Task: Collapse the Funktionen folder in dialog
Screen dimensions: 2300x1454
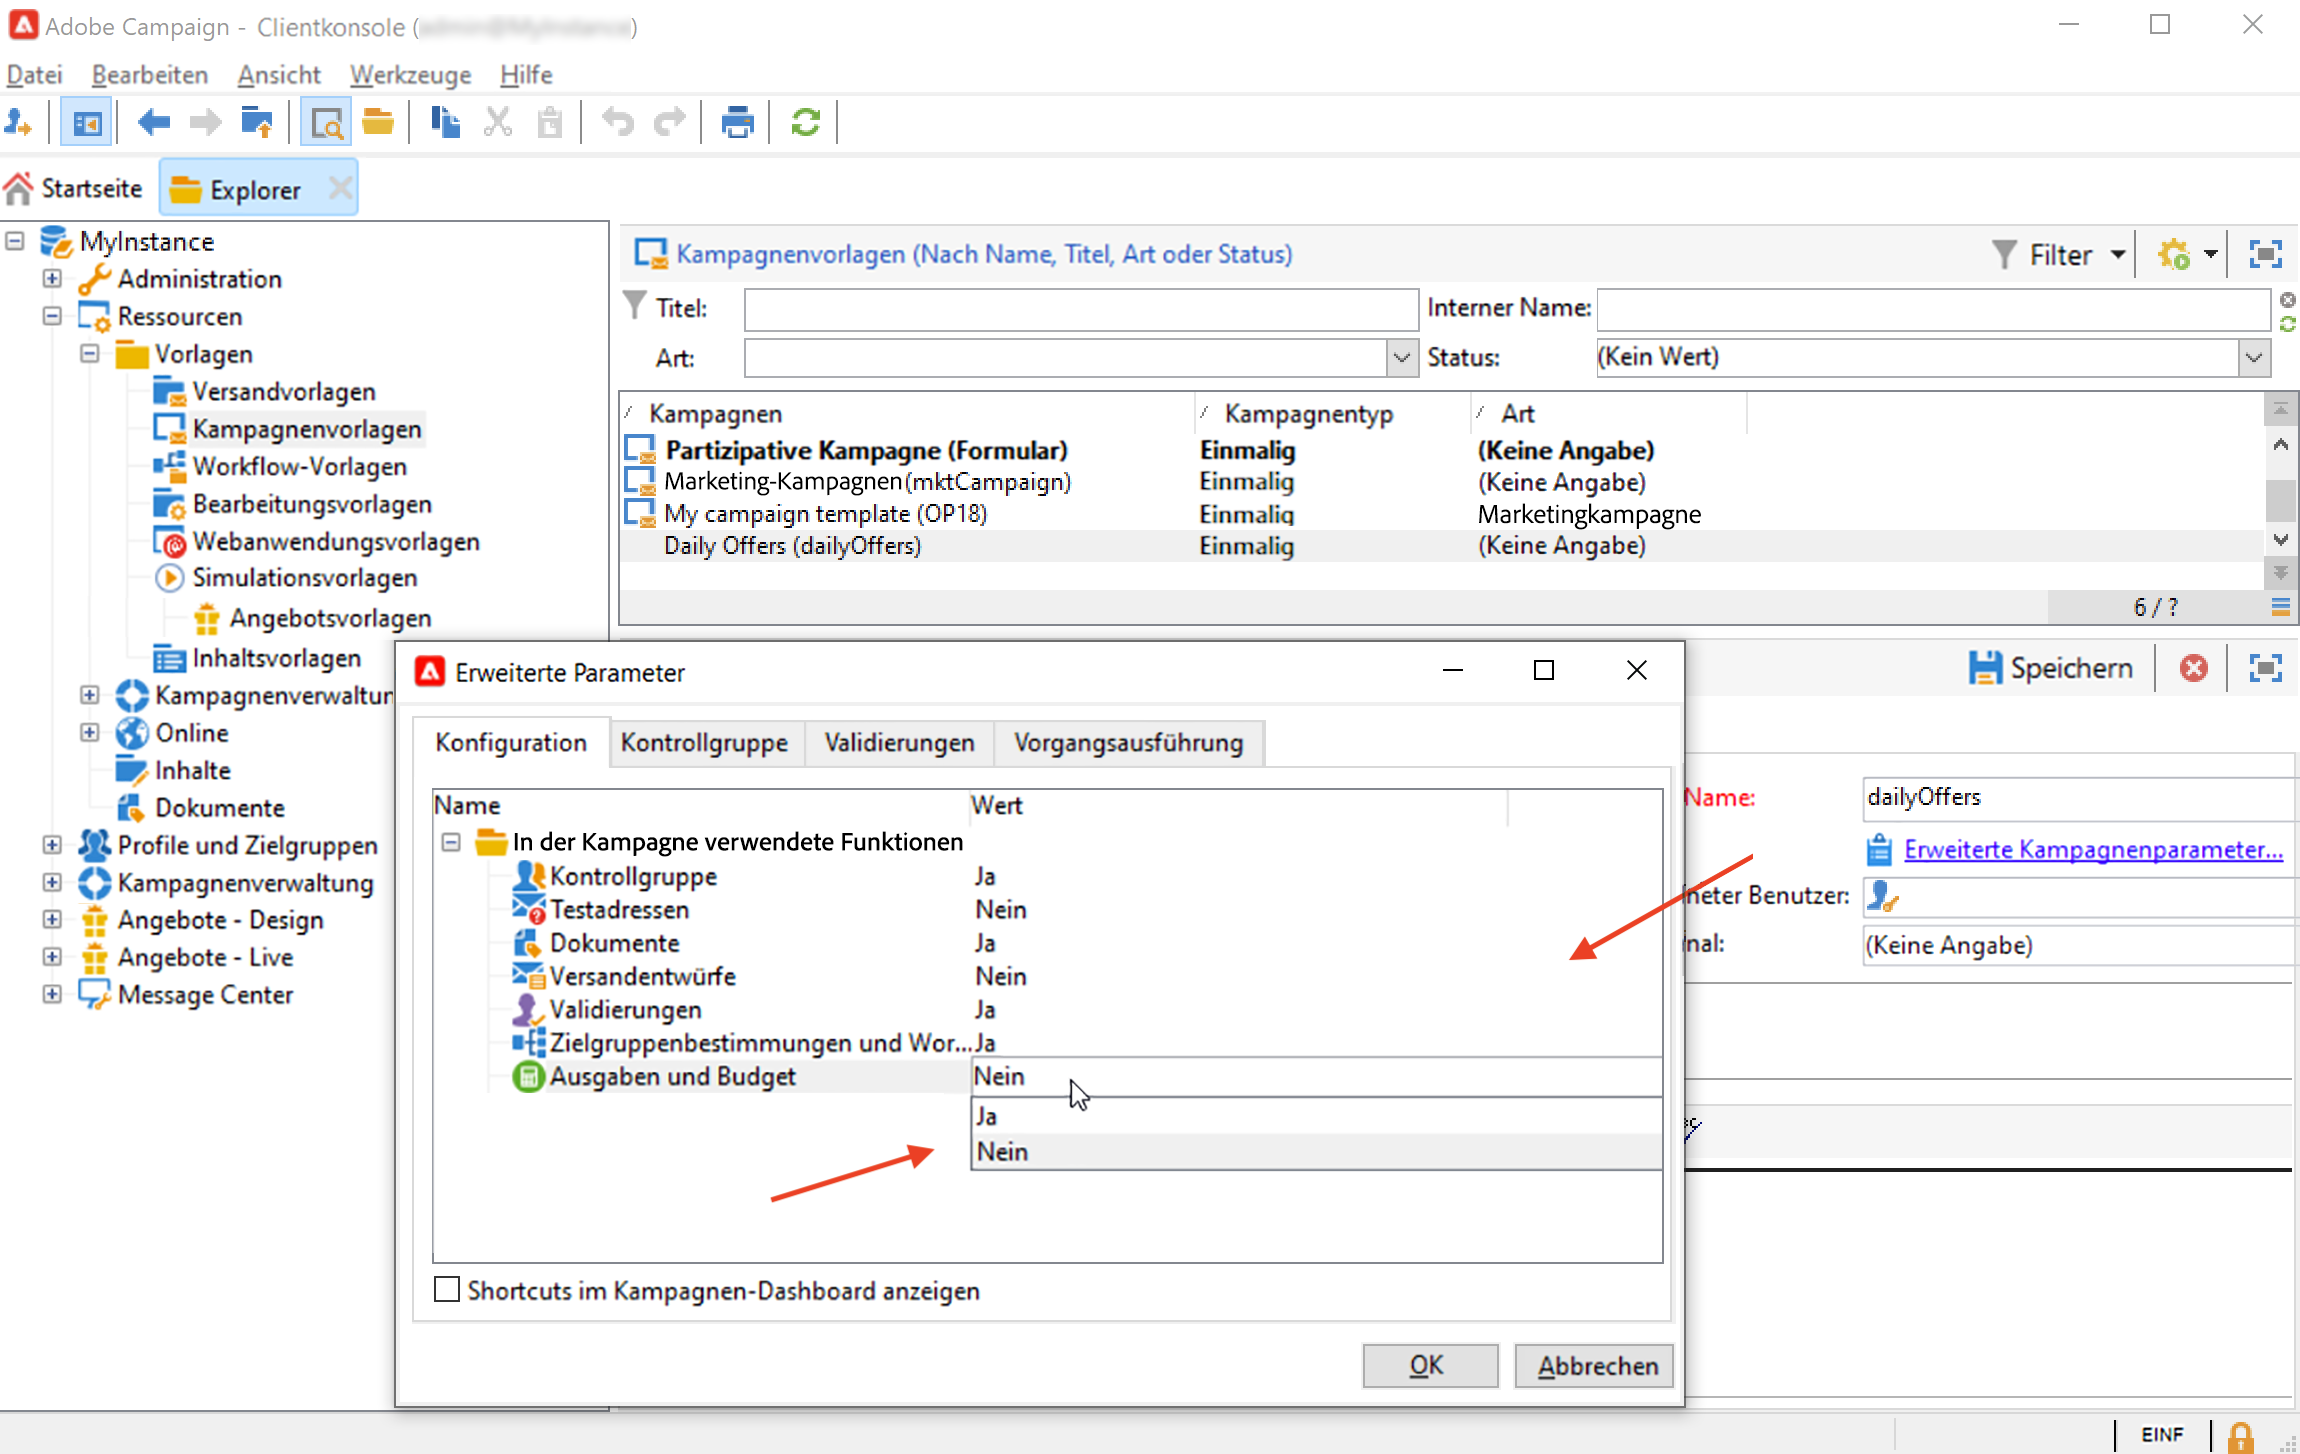Action: click(451, 842)
